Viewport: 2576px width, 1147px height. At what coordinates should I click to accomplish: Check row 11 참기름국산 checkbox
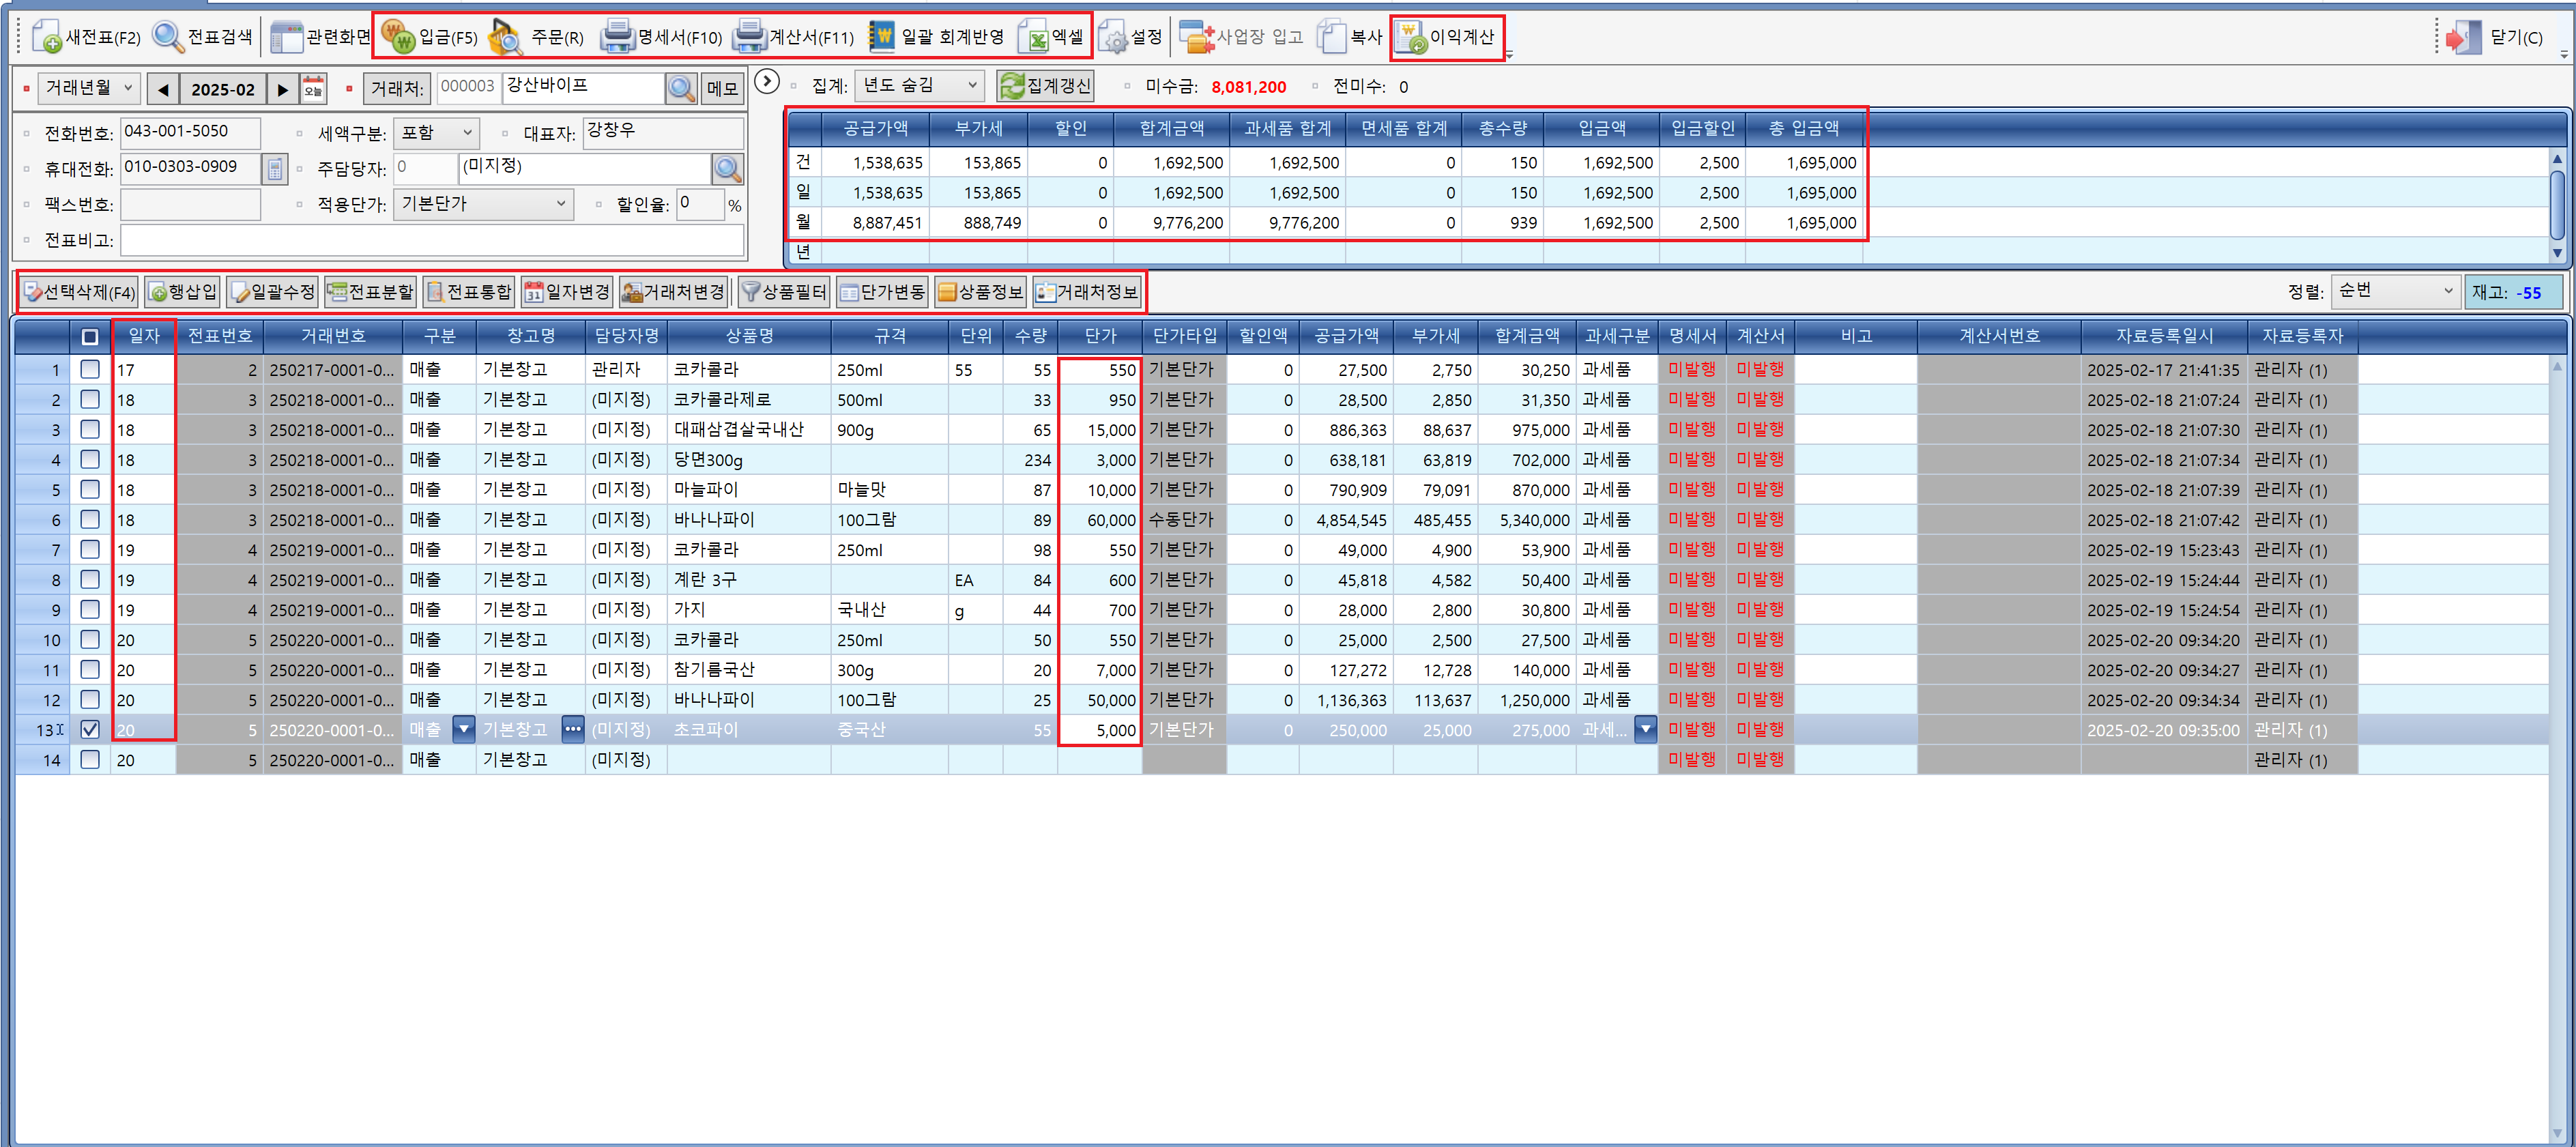pyautogui.click(x=90, y=669)
